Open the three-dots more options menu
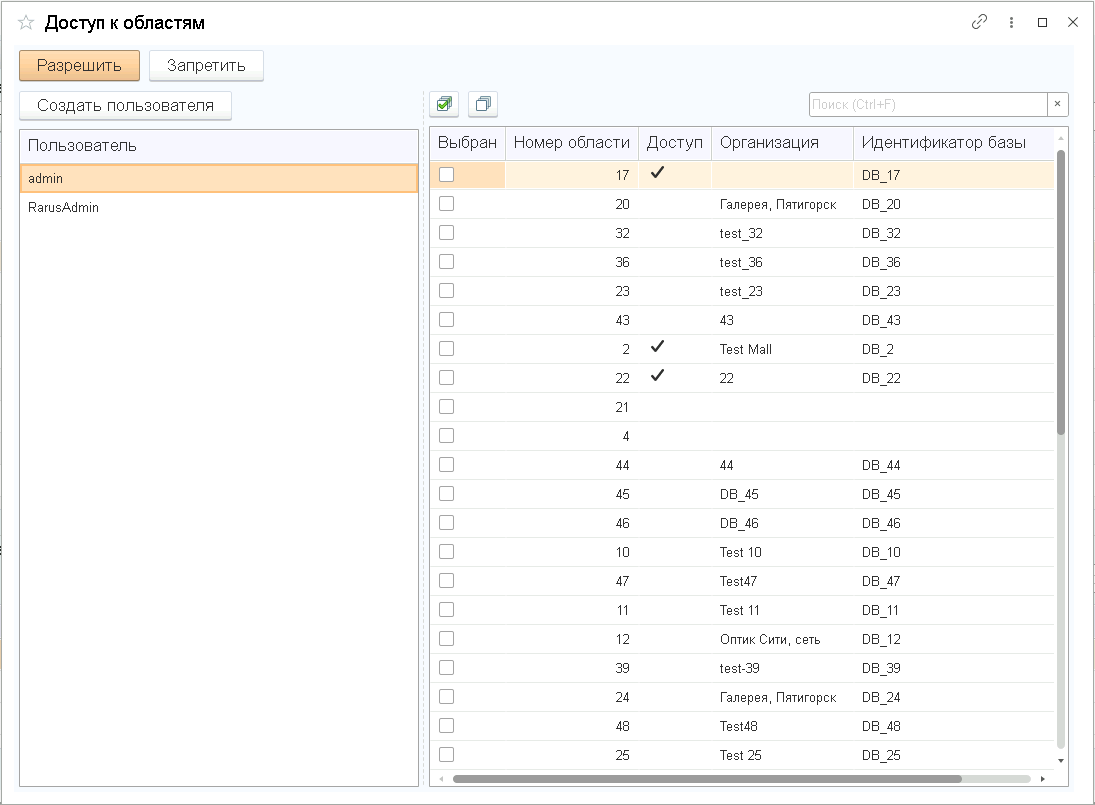The height and width of the screenshot is (805, 1095). (x=1011, y=22)
